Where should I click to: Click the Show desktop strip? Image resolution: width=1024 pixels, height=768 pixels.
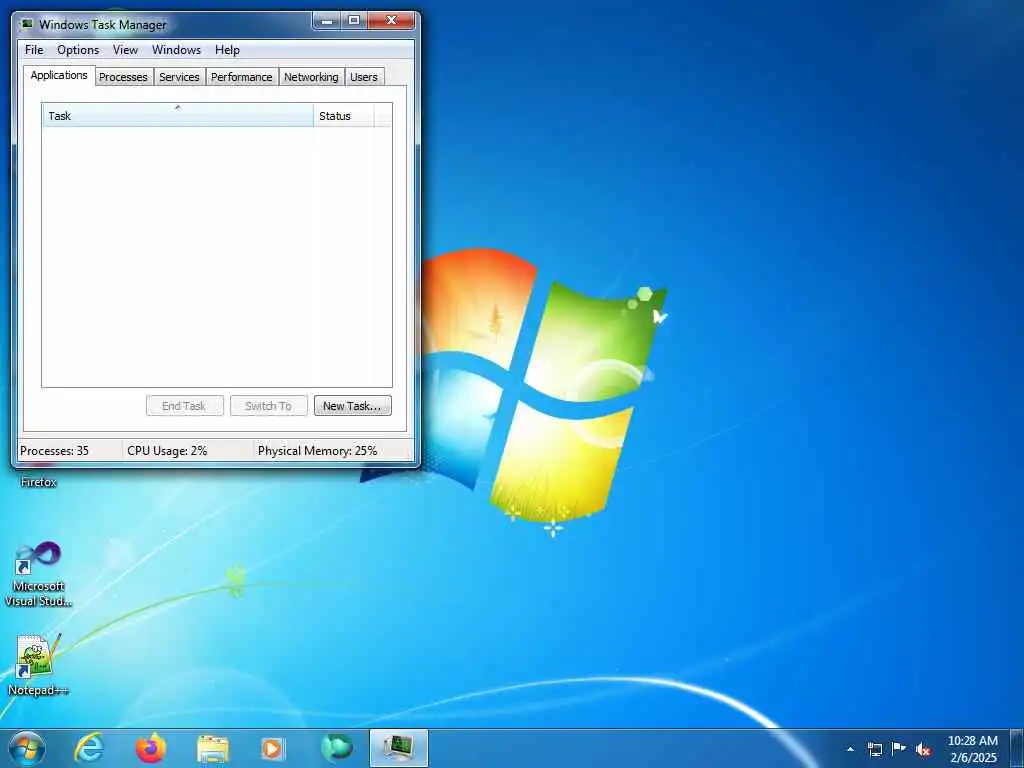(1017, 748)
